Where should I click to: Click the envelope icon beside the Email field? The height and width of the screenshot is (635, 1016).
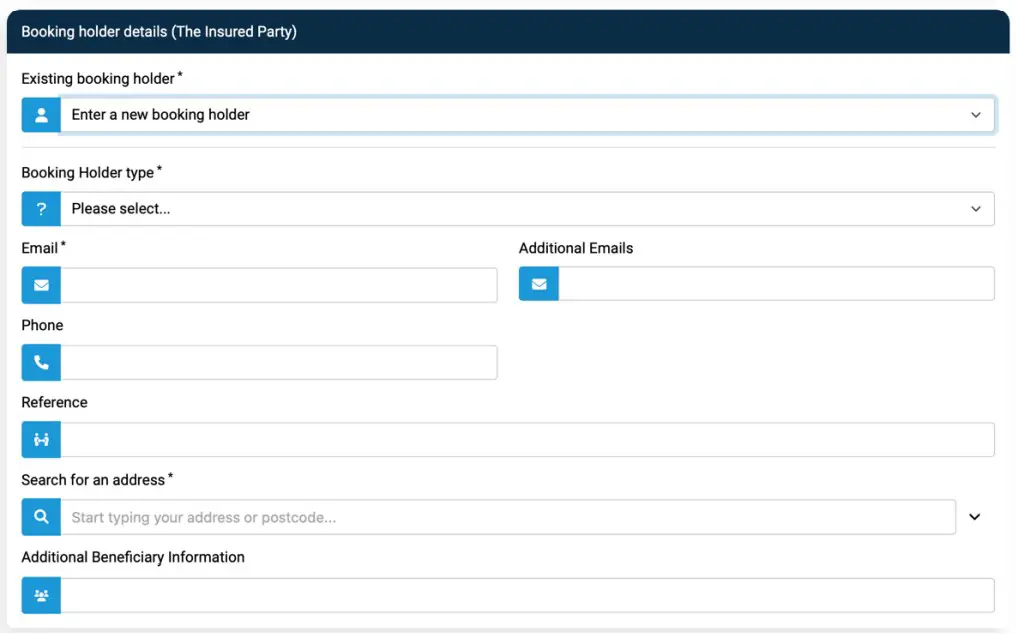tap(41, 285)
